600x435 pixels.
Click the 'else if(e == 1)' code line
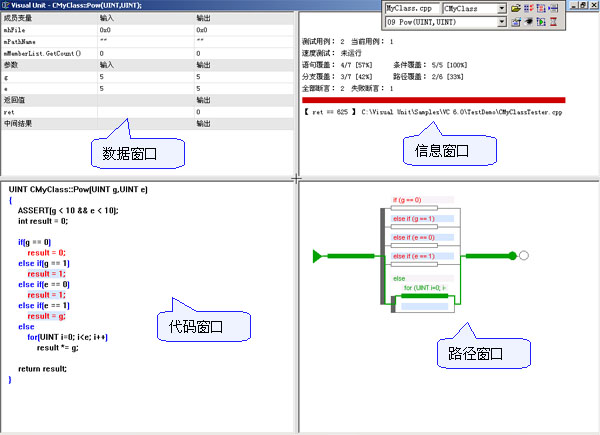point(44,305)
